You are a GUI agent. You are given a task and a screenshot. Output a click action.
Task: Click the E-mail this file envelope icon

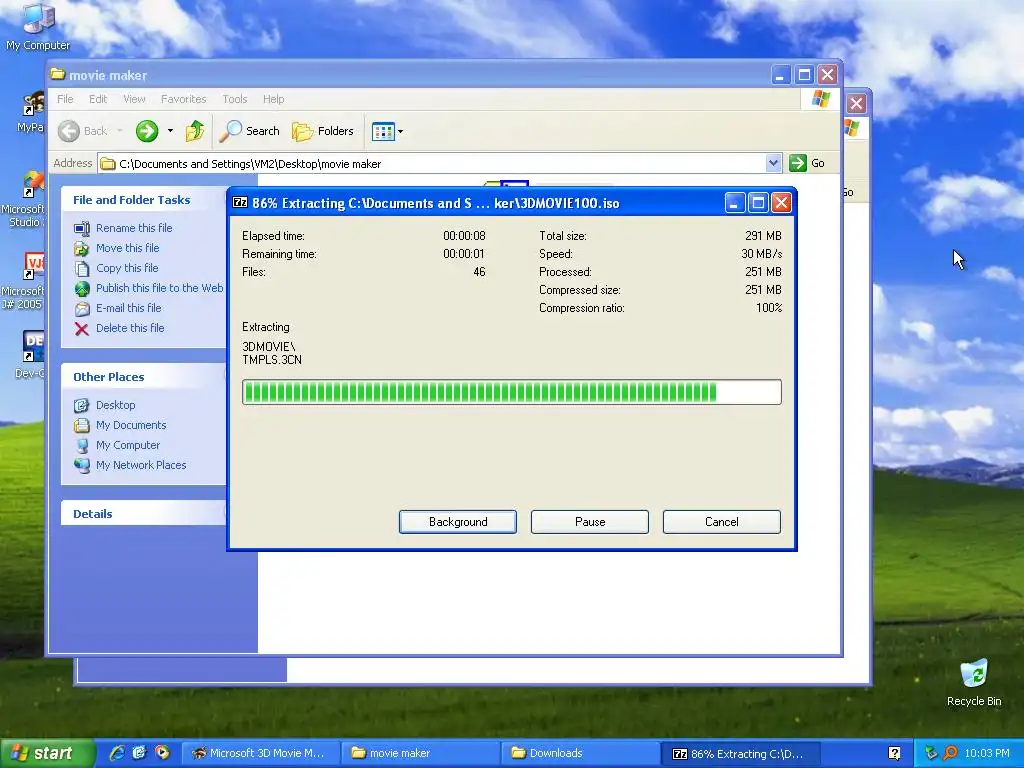point(82,308)
